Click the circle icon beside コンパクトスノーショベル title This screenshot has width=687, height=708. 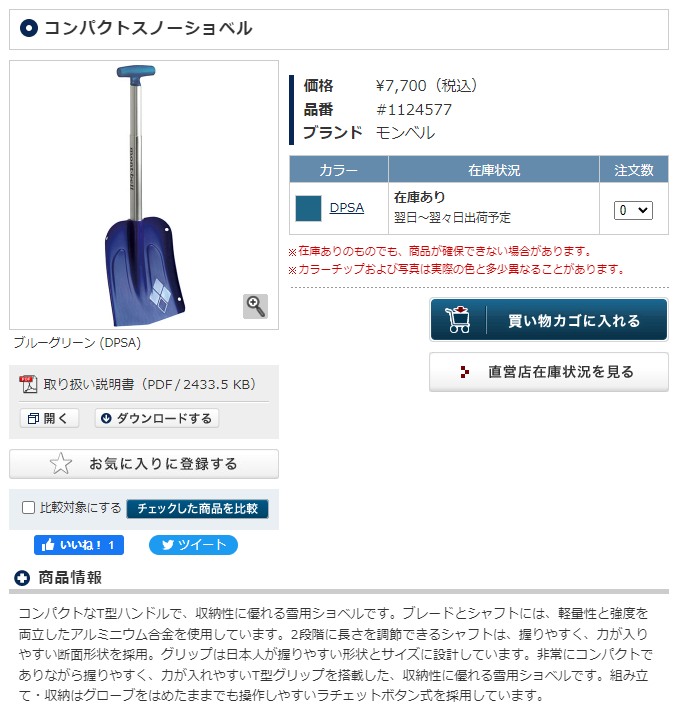29,28
